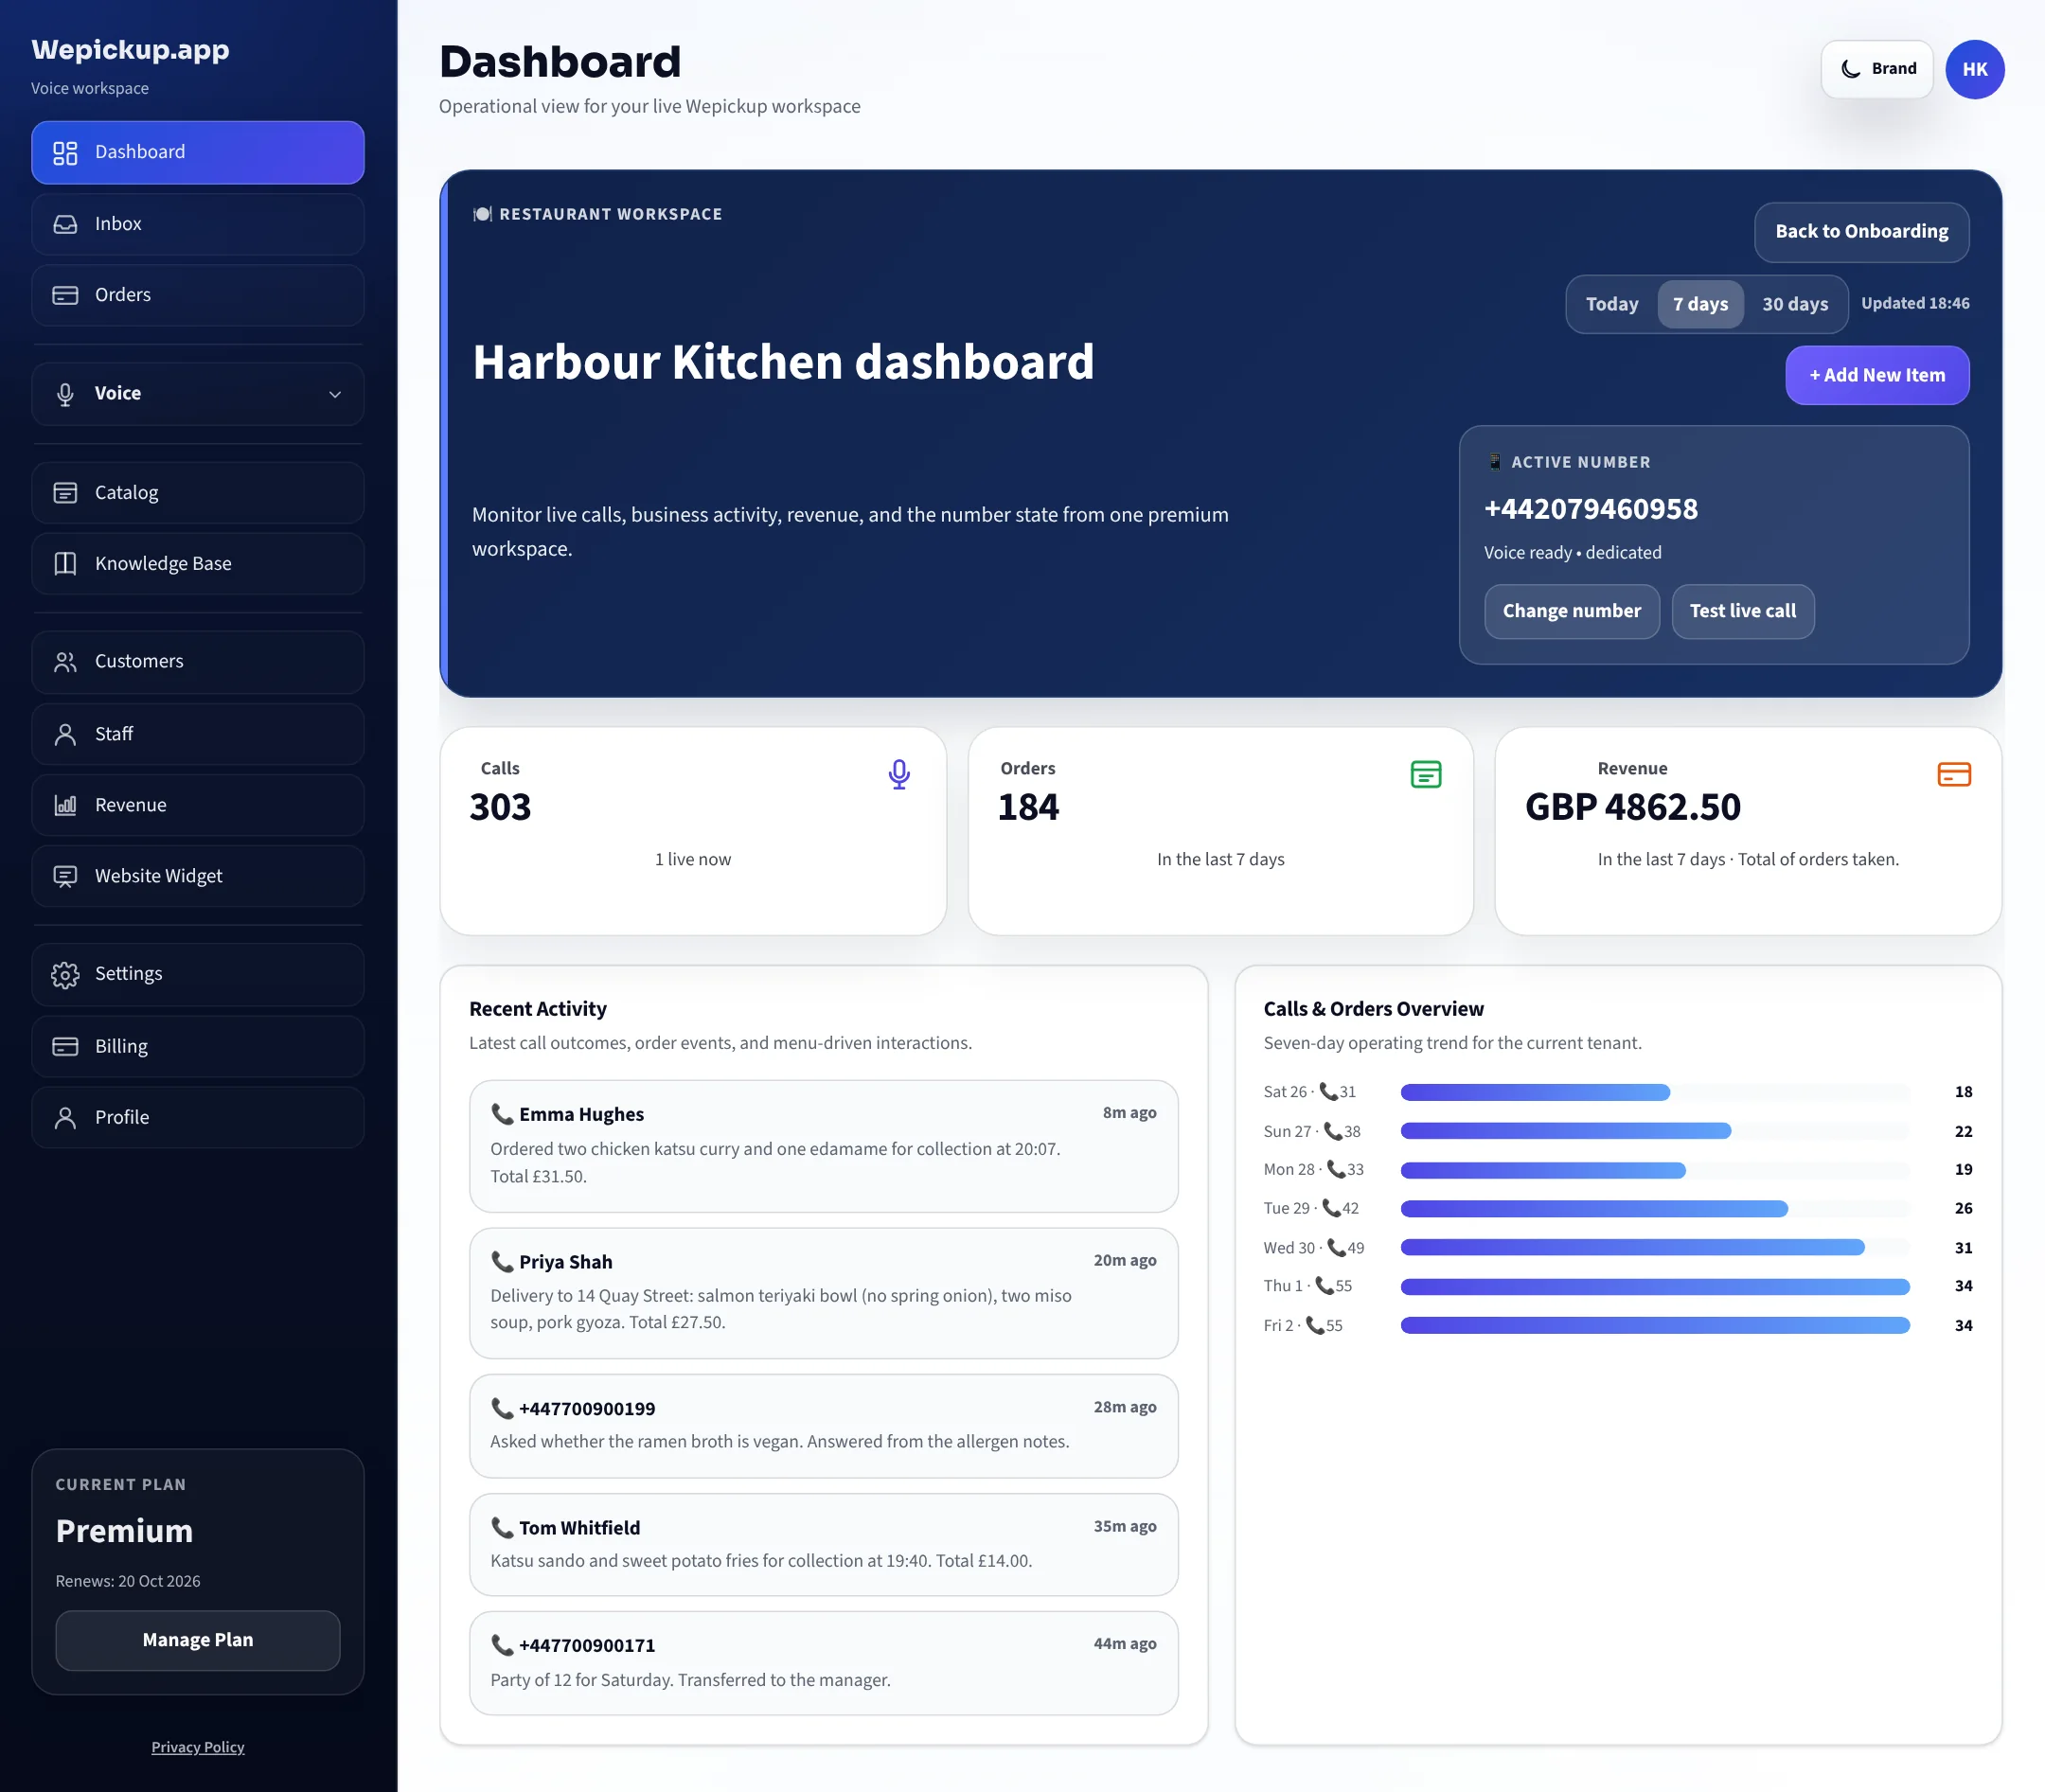Open the Billing page

tap(198, 1046)
